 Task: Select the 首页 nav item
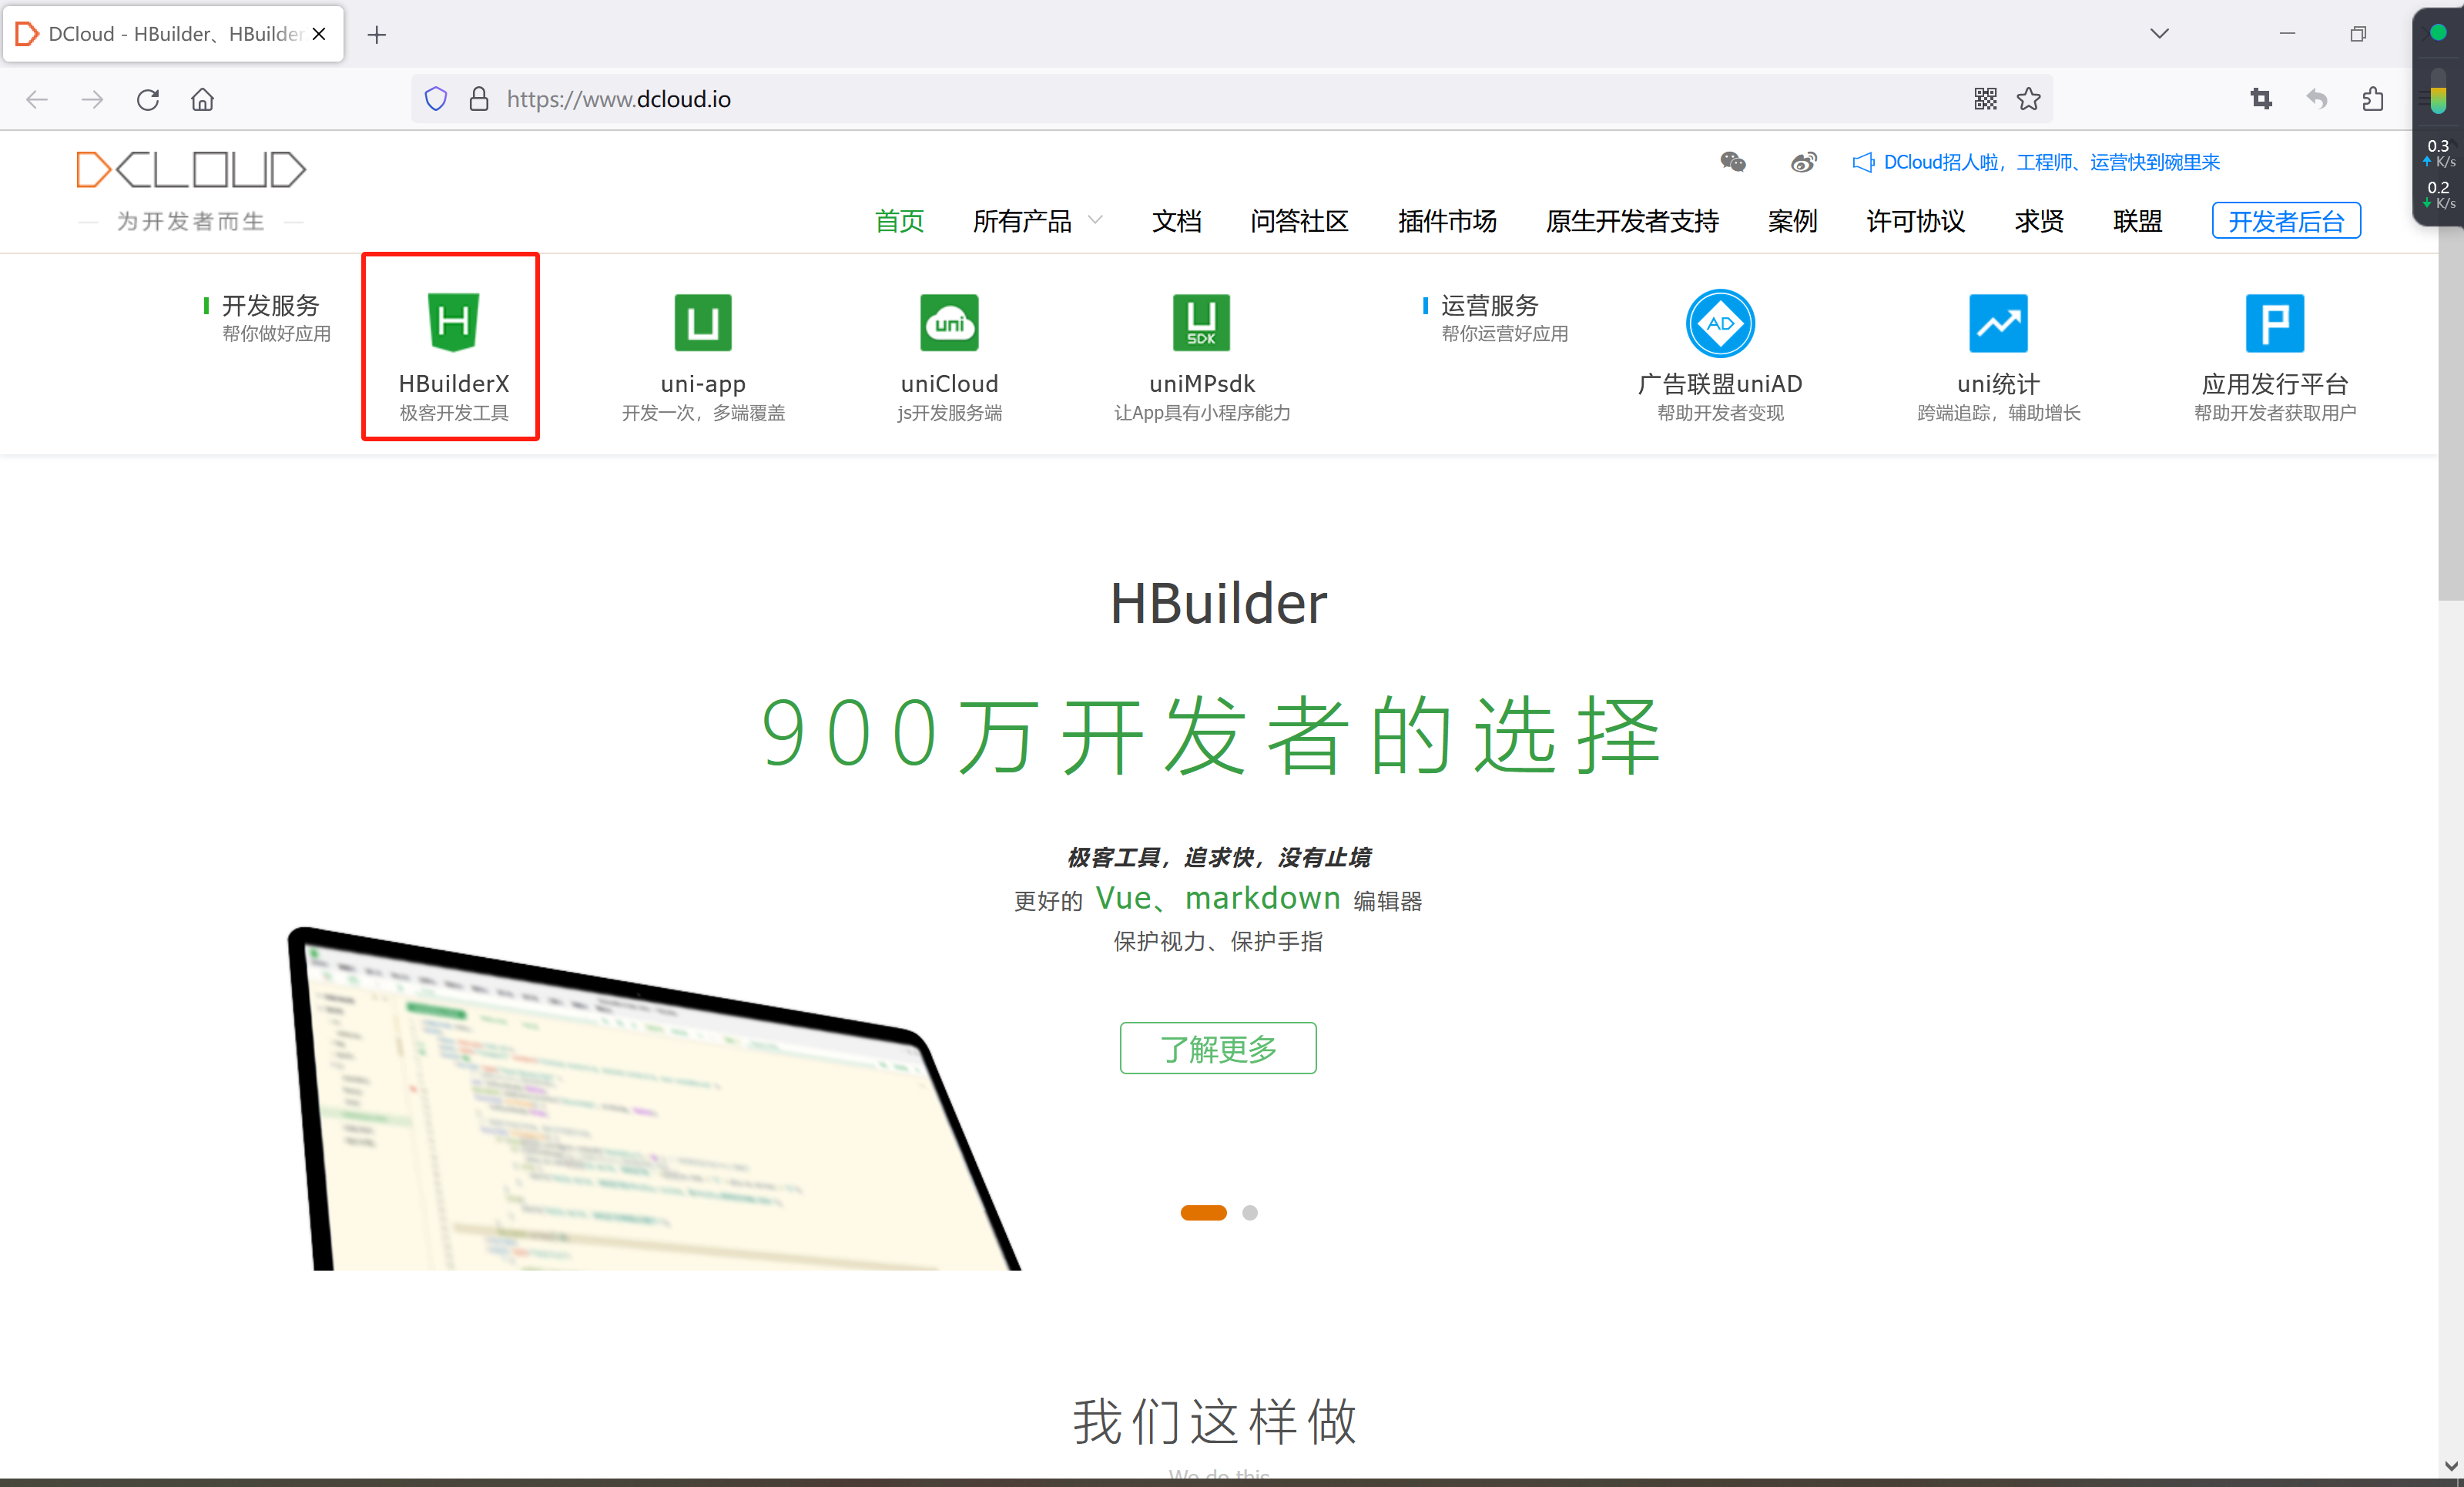coord(899,221)
